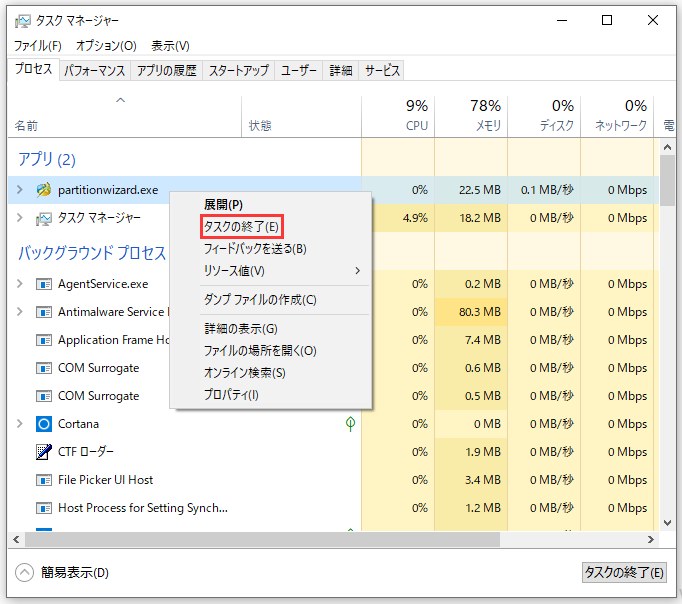
Task: Switch to the サービス tab
Action: click(382, 70)
